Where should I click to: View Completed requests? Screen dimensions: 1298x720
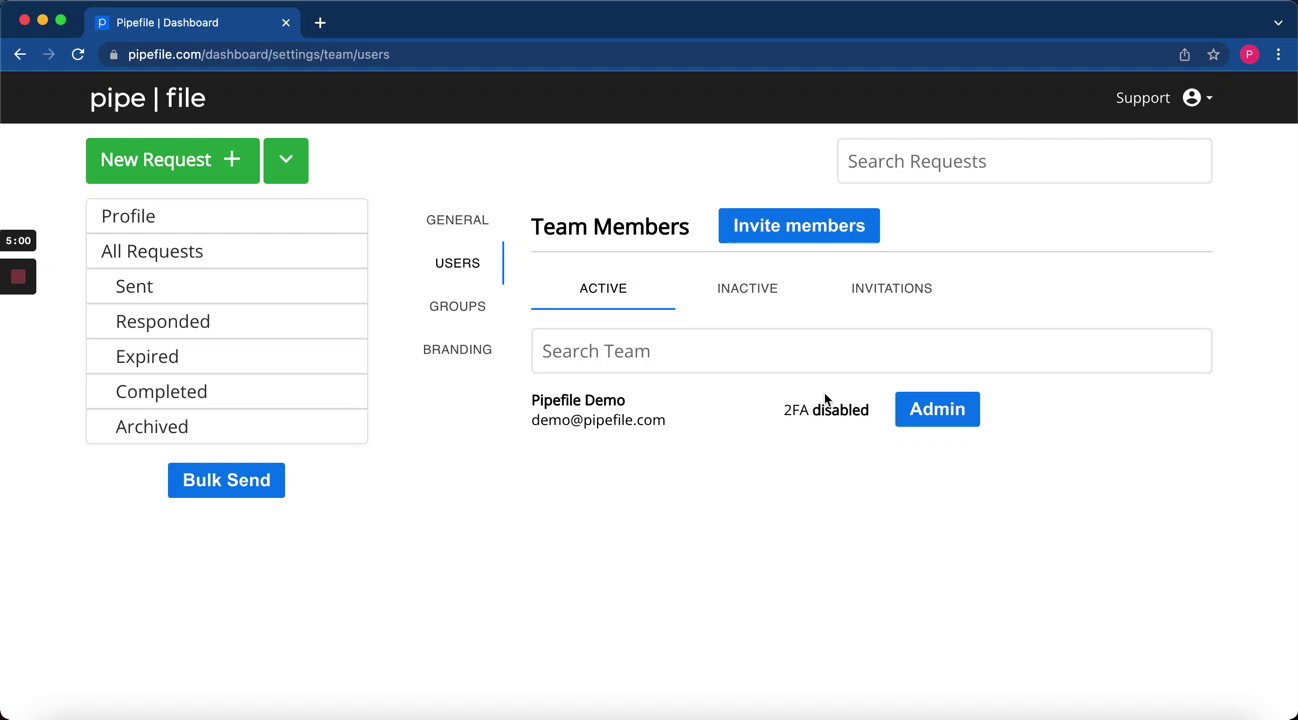click(x=227, y=391)
